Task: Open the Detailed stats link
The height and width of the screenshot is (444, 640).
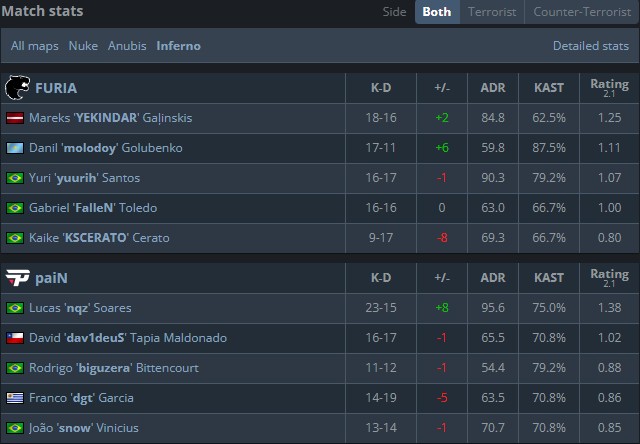Action: pos(590,46)
